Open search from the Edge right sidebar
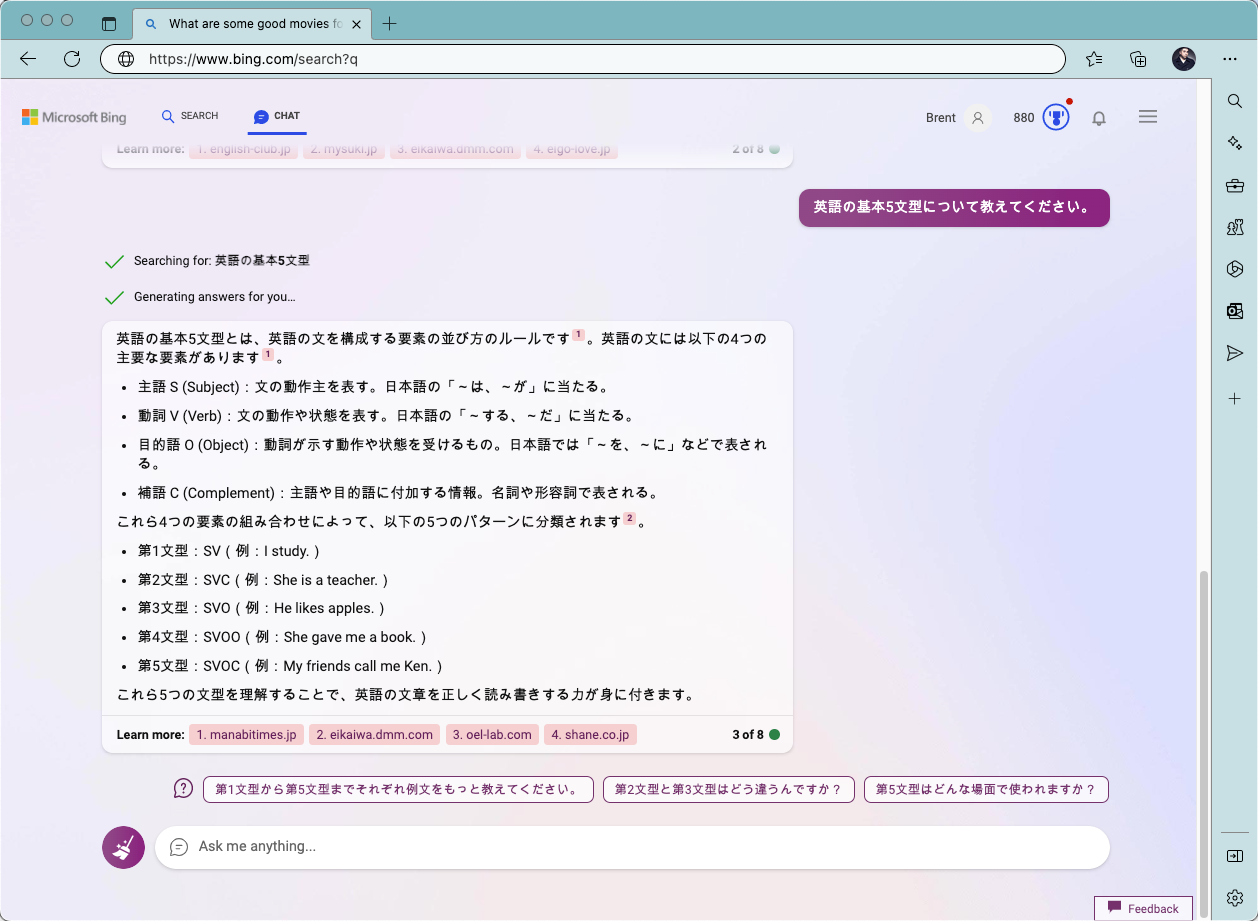 coord(1234,100)
